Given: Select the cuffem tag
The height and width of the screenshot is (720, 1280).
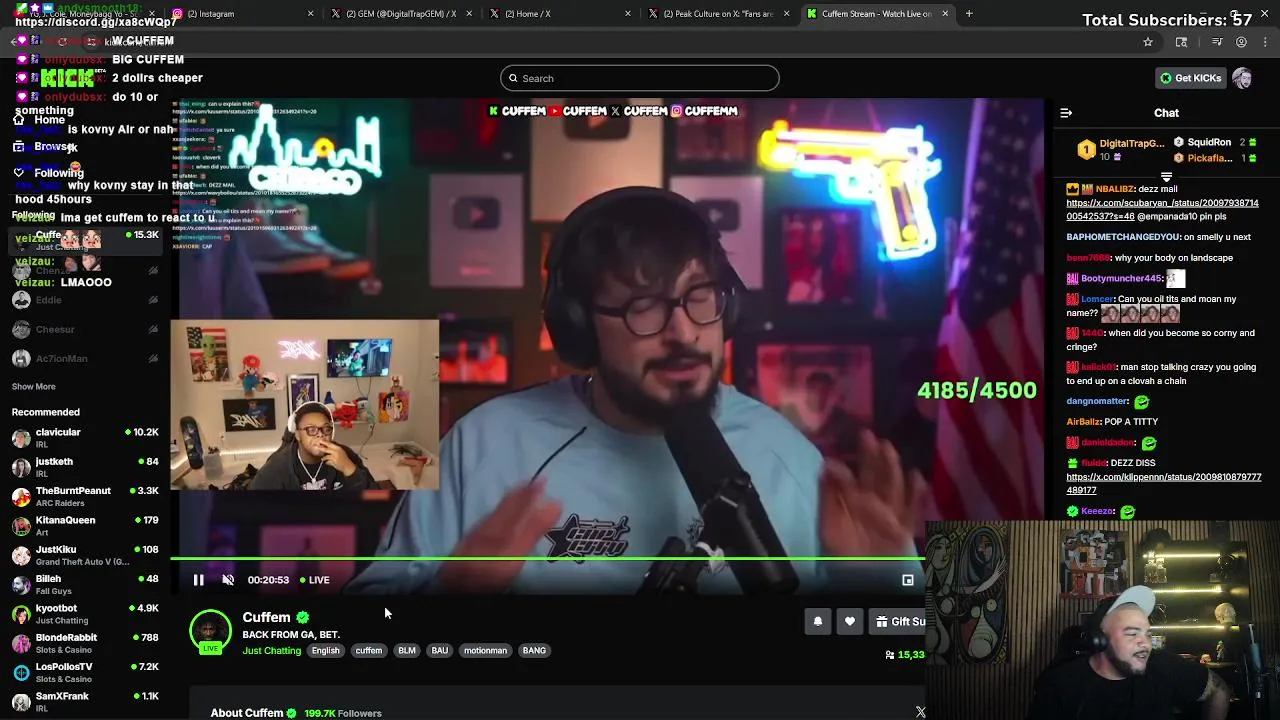Looking at the screenshot, I should (369, 651).
